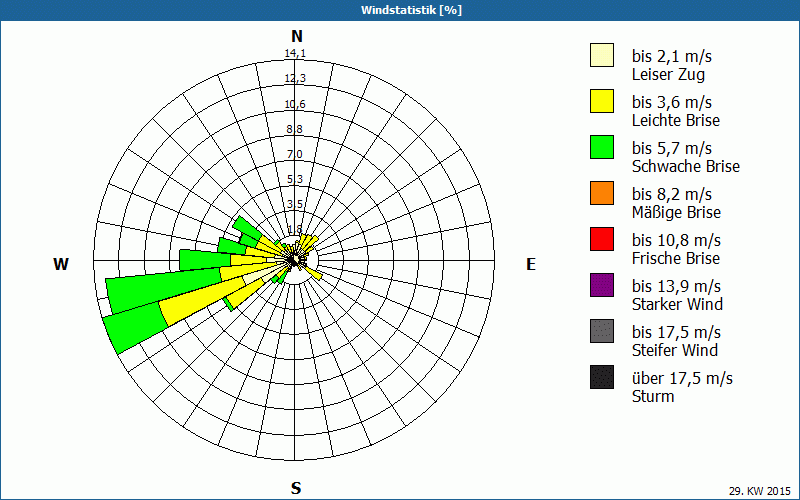This screenshot has width=800, height=500.
Task: Click the 'bis 17,5 m/s' legend text
Action: point(676,332)
